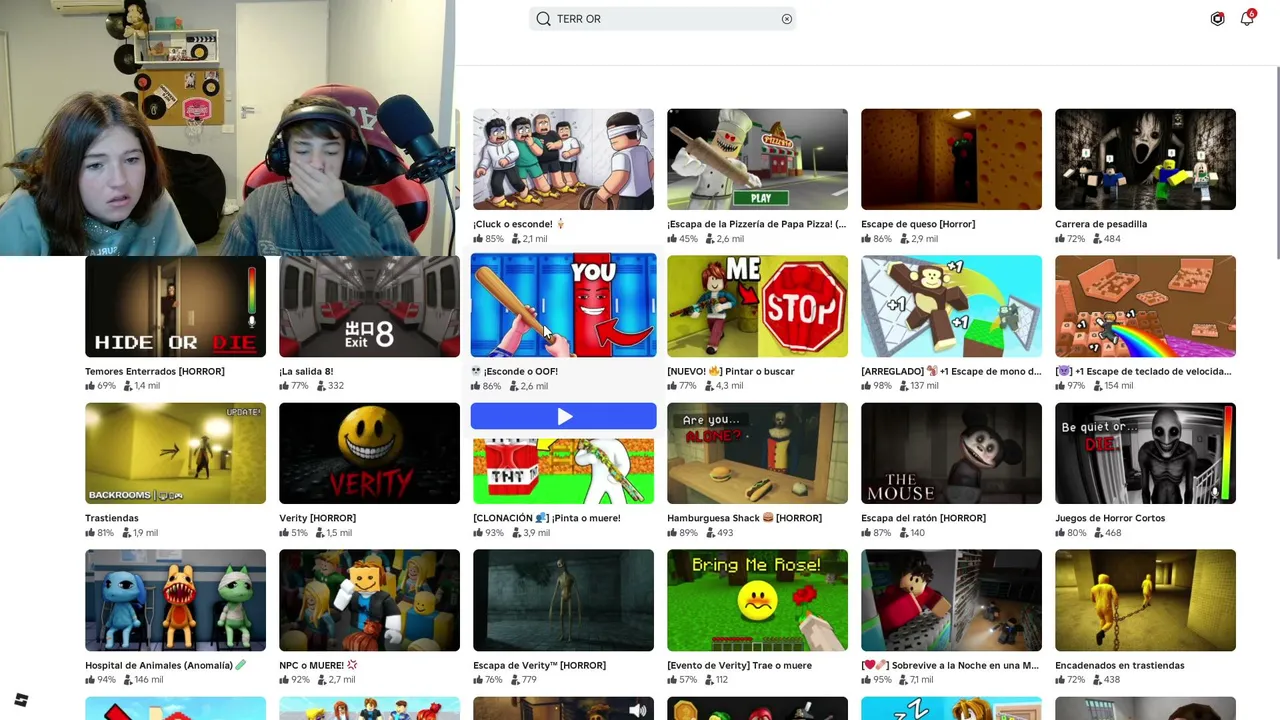Open the Pintar o buscar STOP sign thumbnail
The height and width of the screenshot is (720, 1280).
point(757,306)
